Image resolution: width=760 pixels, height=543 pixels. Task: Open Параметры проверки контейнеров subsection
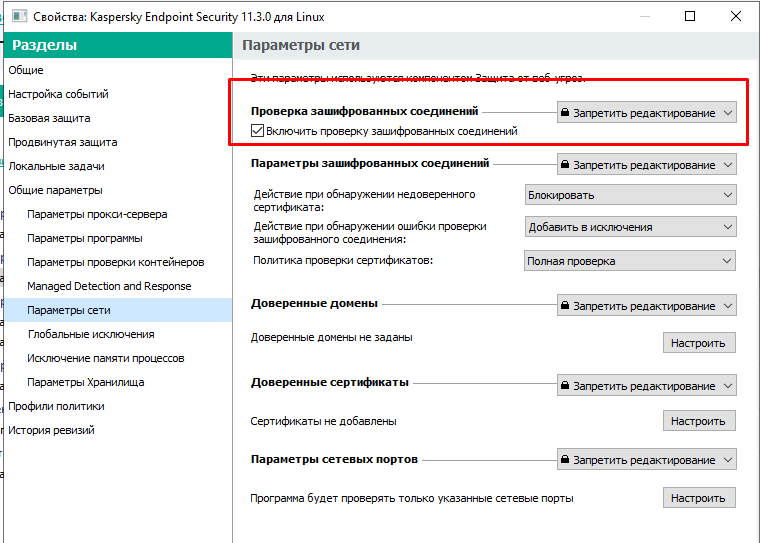pyautogui.click(x=118, y=262)
